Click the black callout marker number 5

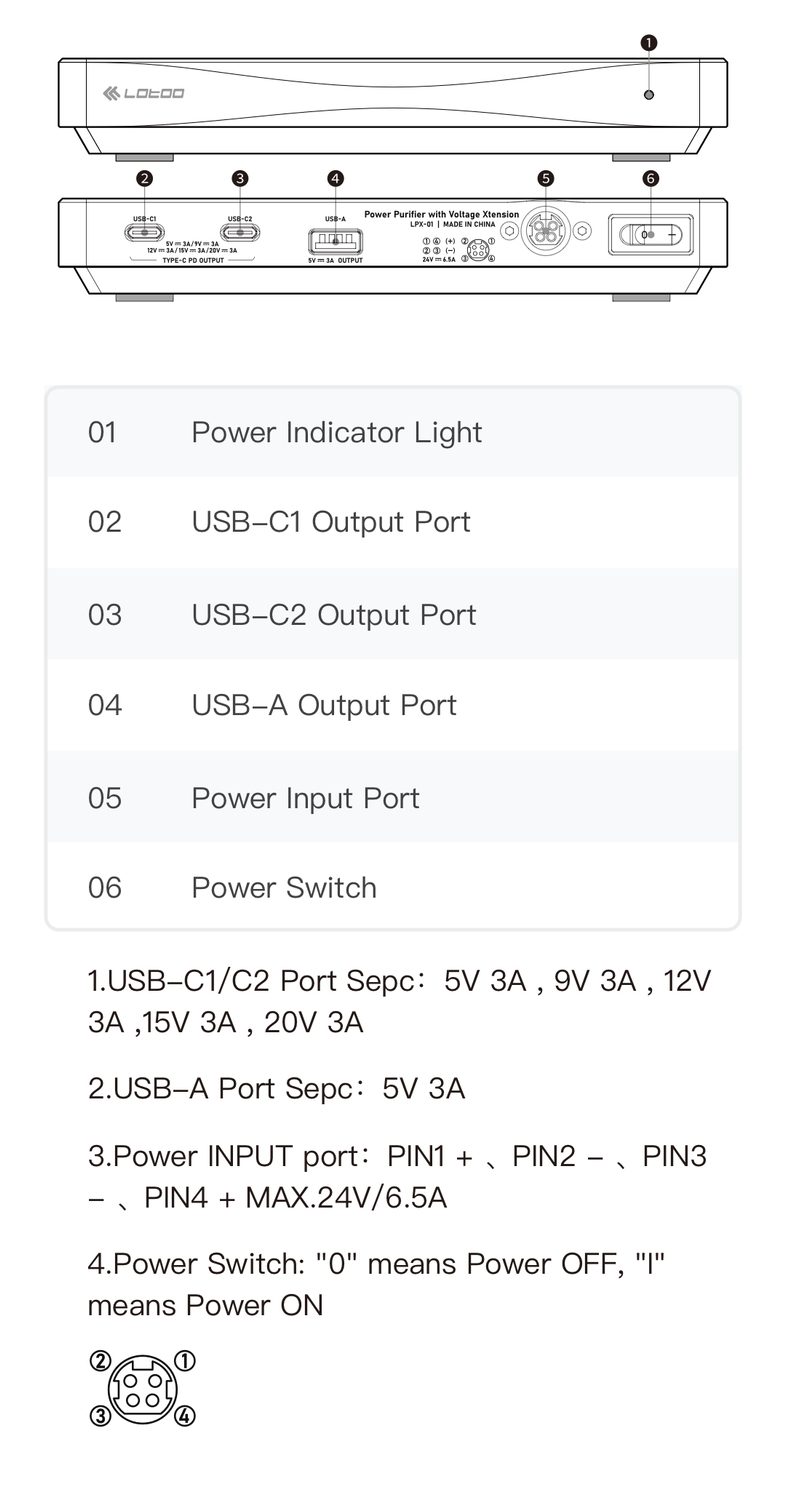(x=545, y=178)
